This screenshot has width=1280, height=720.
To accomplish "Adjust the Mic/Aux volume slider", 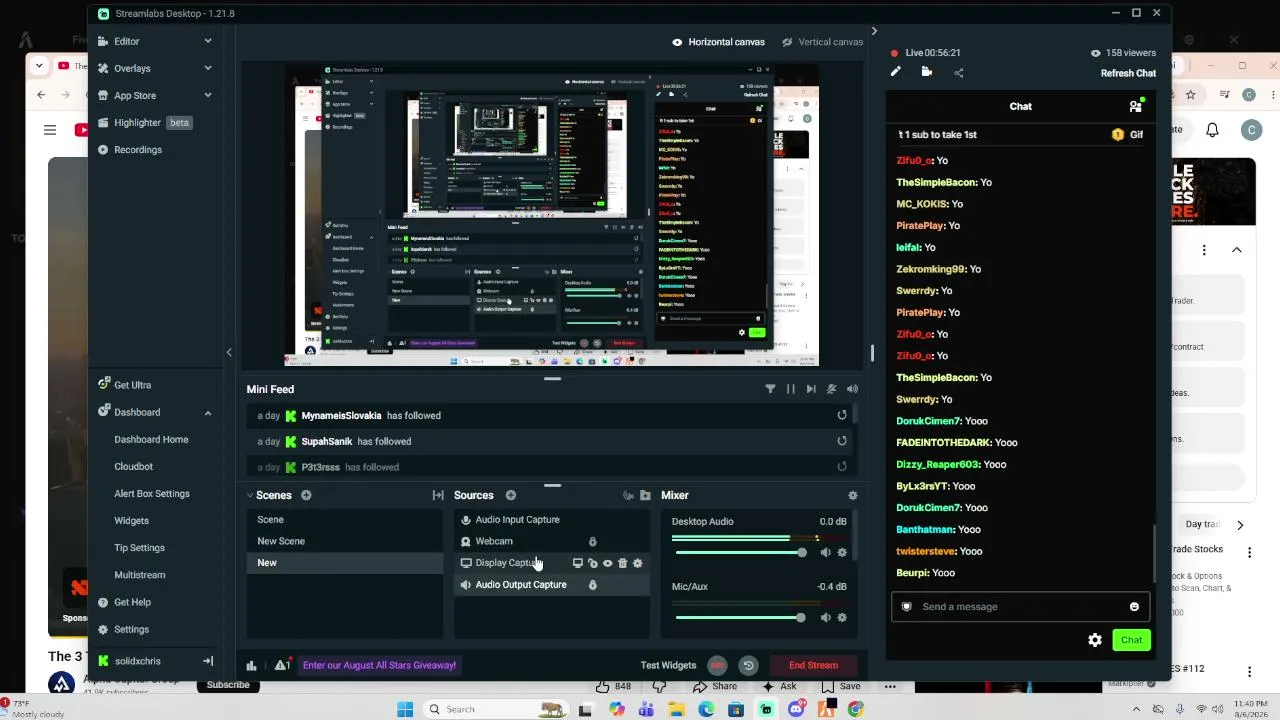I will pos(741,617).
